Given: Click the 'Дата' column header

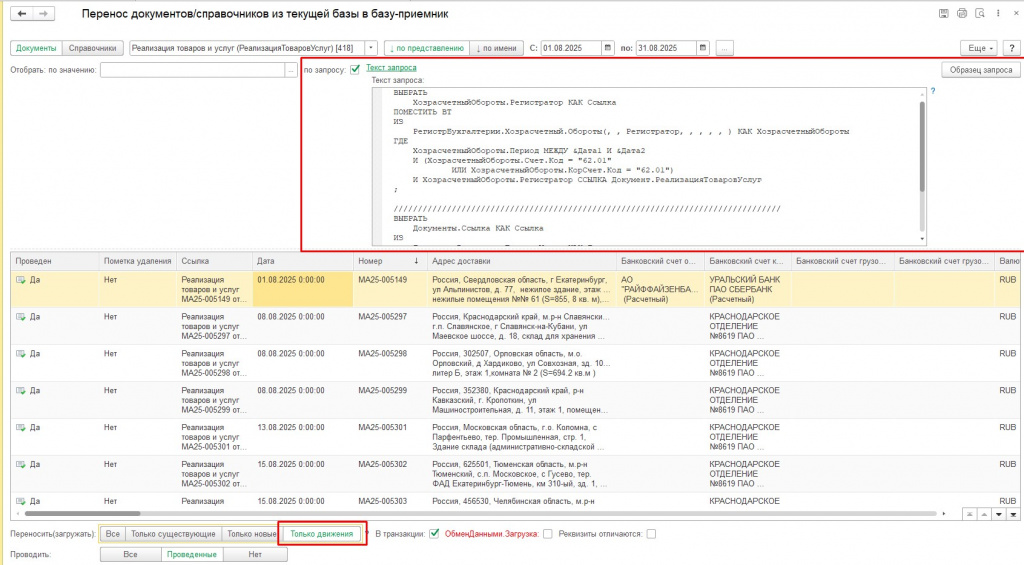Looking at the screenshot, I should 302,261.
